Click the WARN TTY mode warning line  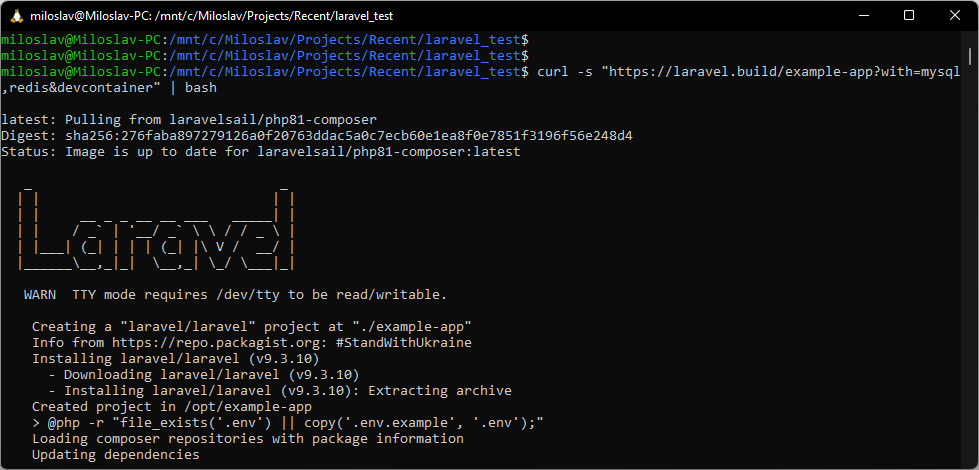tap(235, 295)
